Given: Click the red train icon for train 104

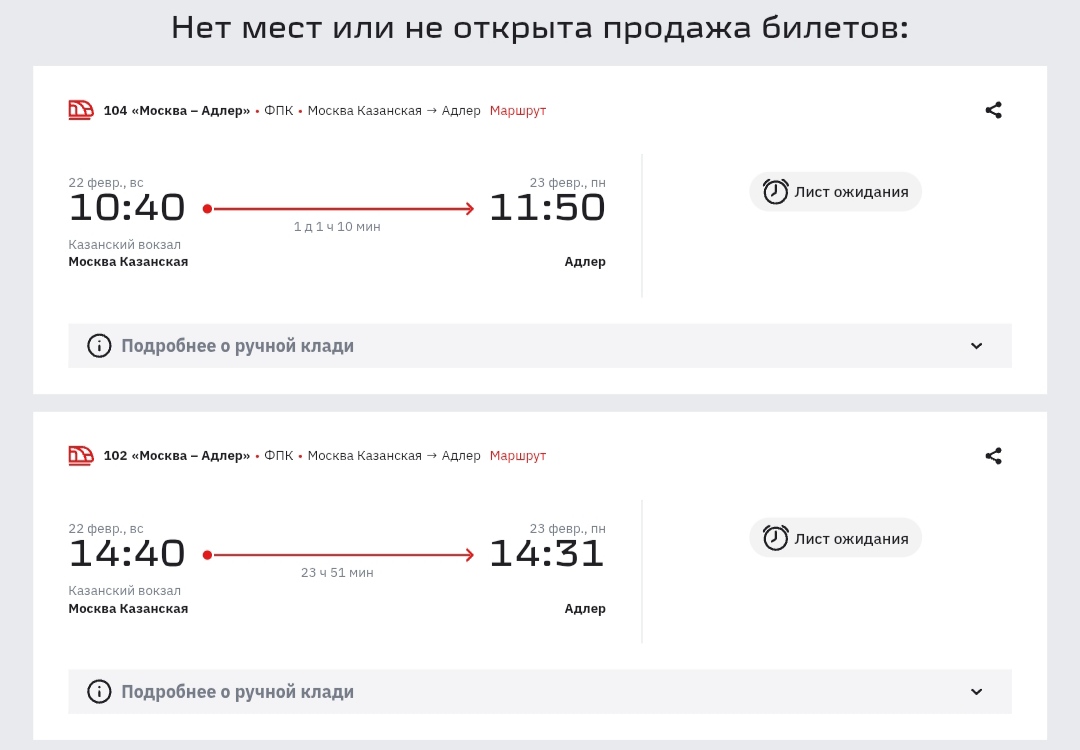Looking at the screenshot, I should pos(81,110).
